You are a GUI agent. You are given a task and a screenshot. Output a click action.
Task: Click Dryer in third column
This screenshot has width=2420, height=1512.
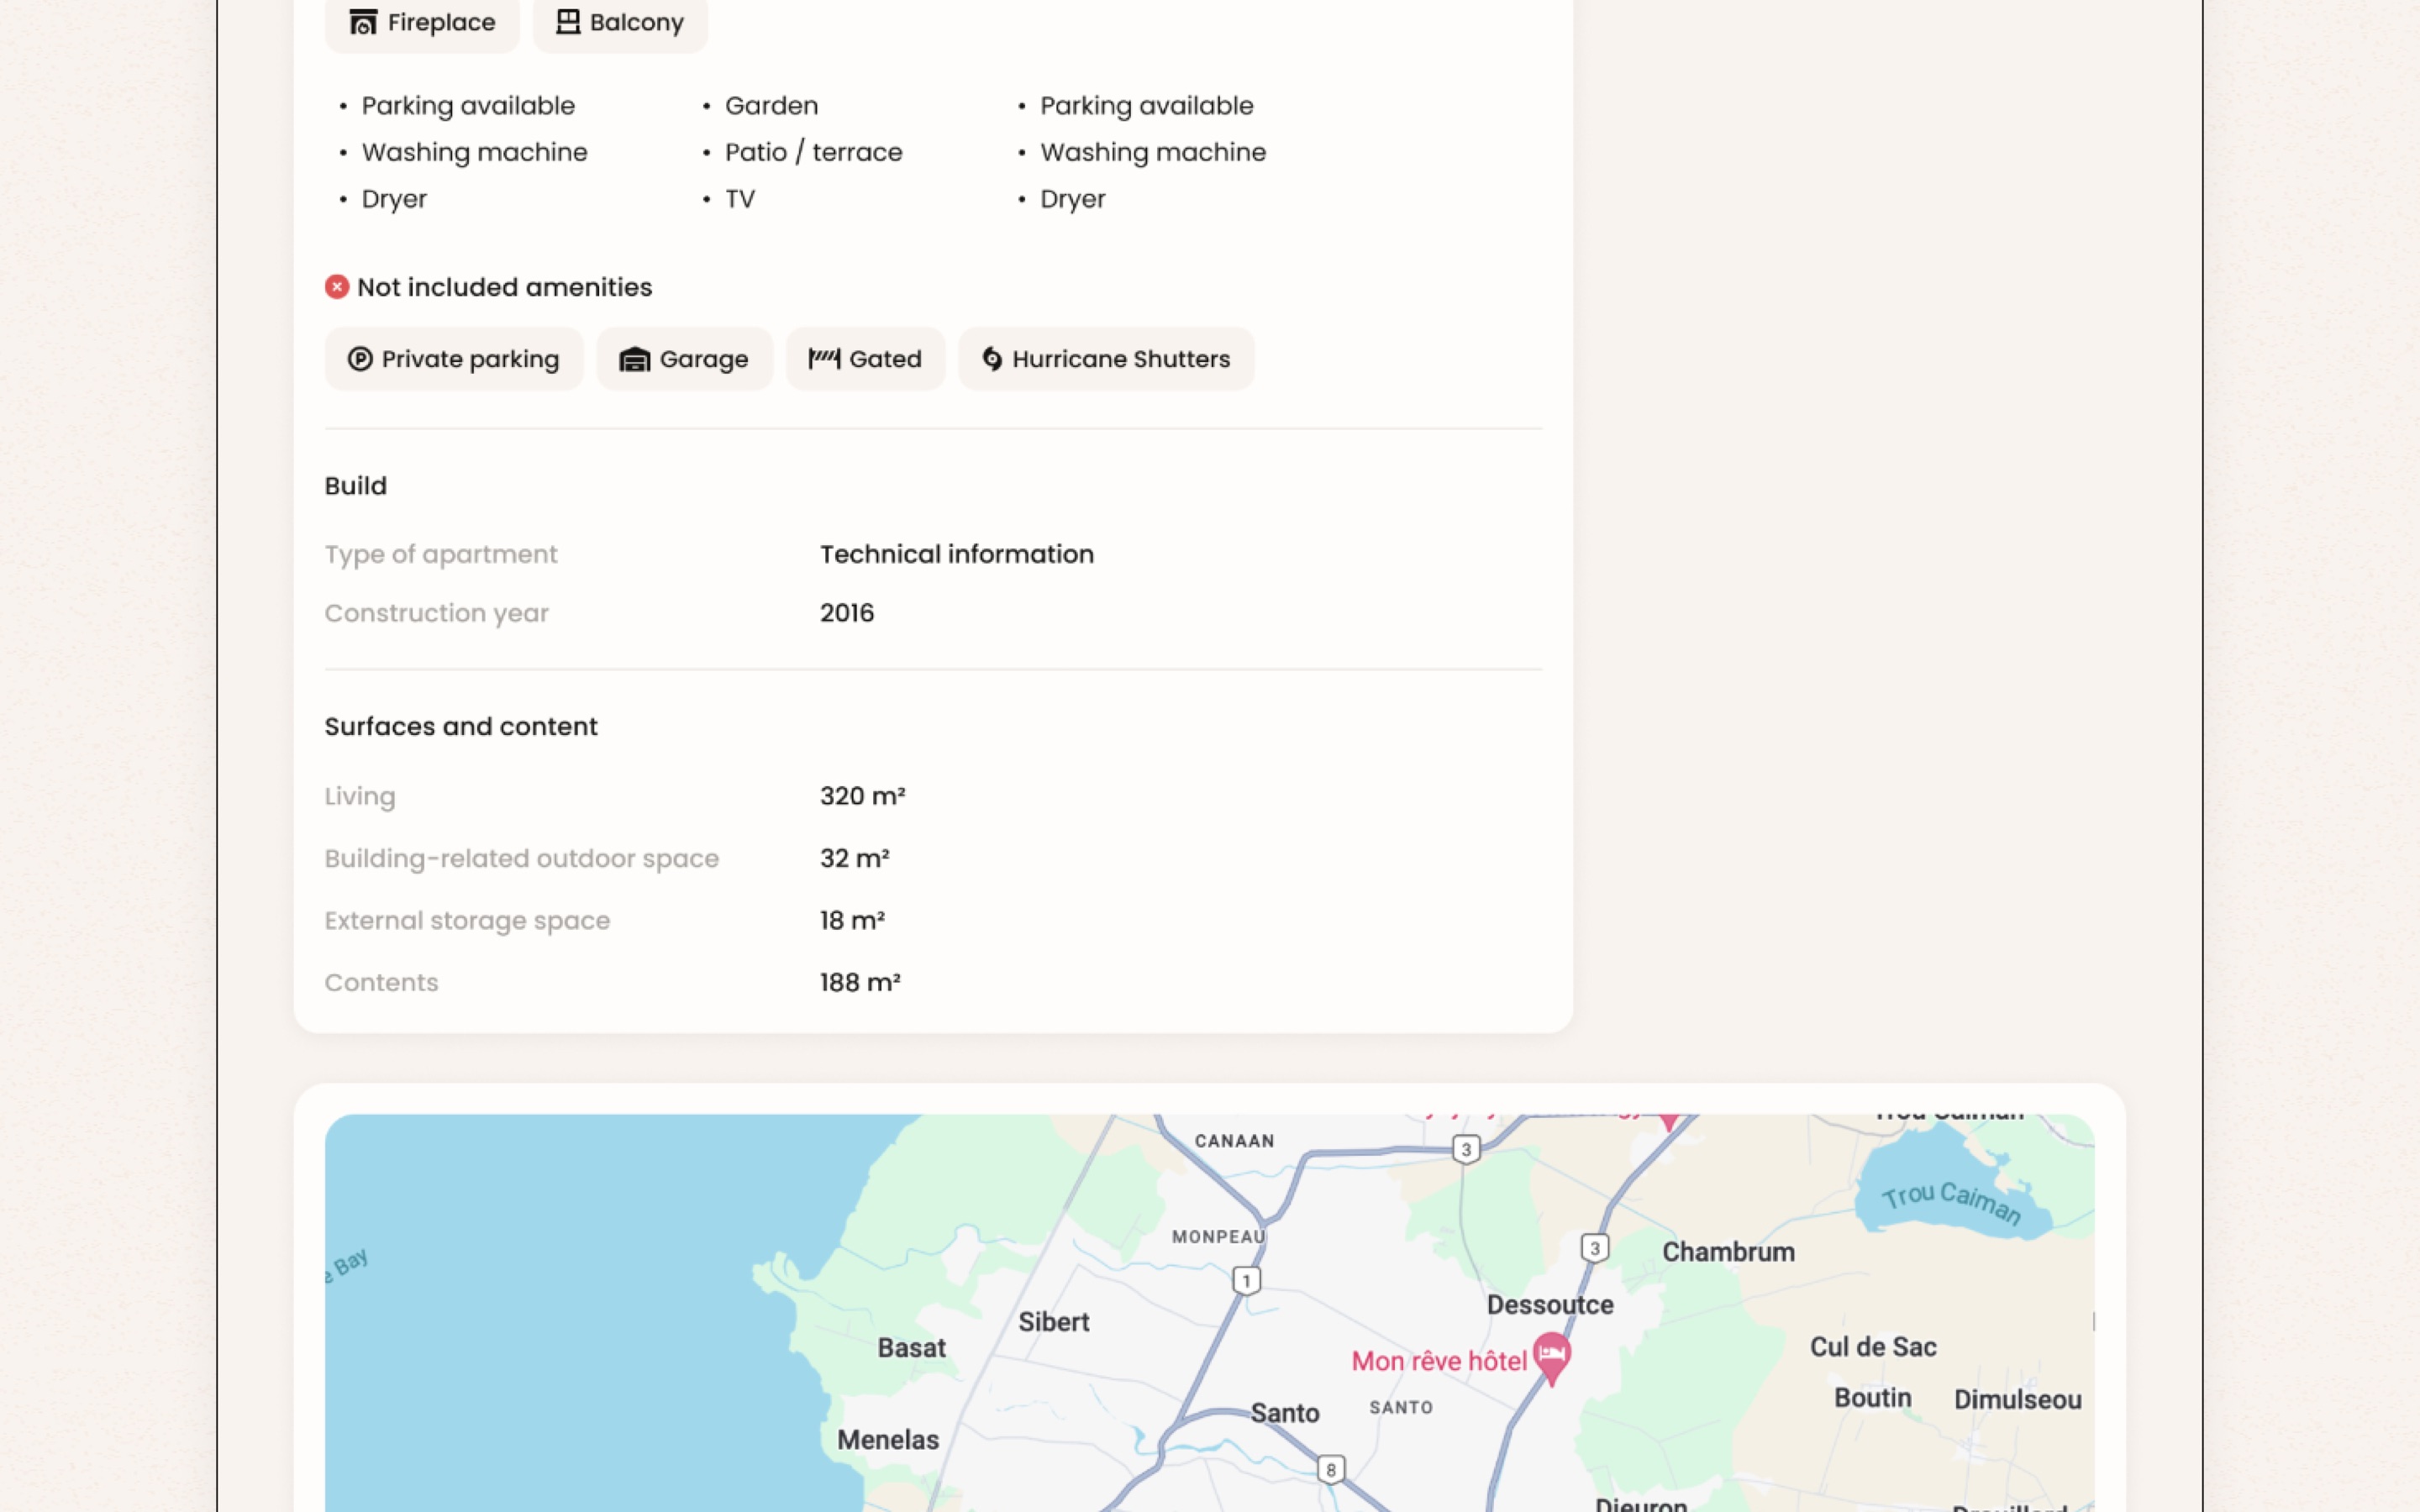click(x=1073, y=199)
